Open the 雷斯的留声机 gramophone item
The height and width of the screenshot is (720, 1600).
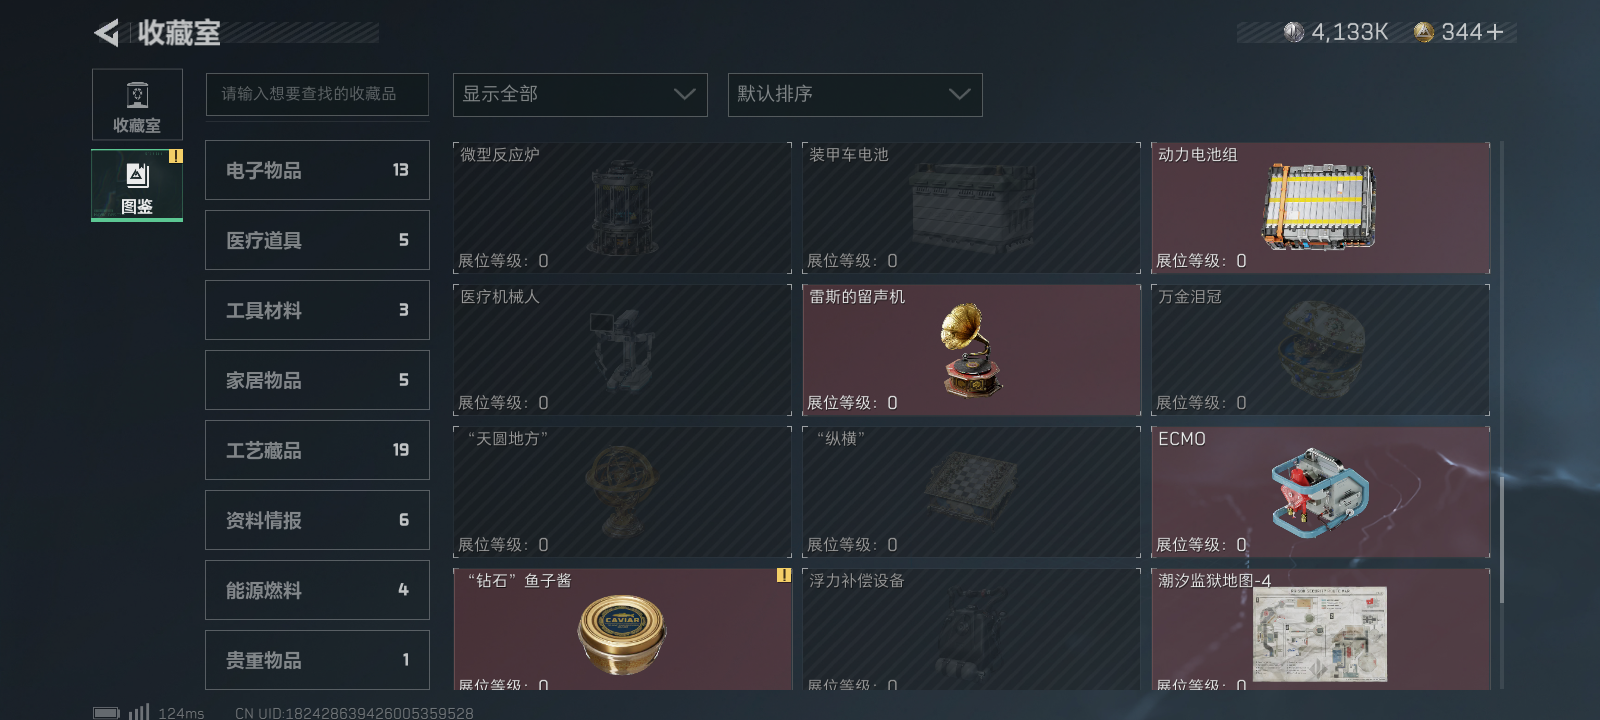[x=971, y=350]
